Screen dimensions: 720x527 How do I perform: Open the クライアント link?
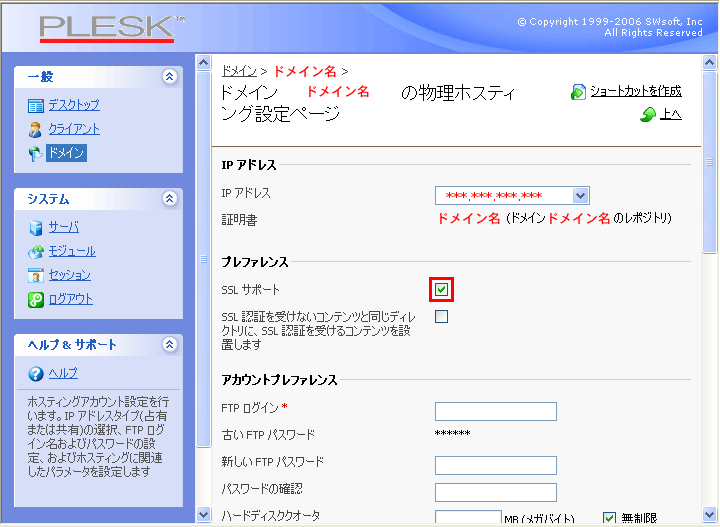(74, 129)
